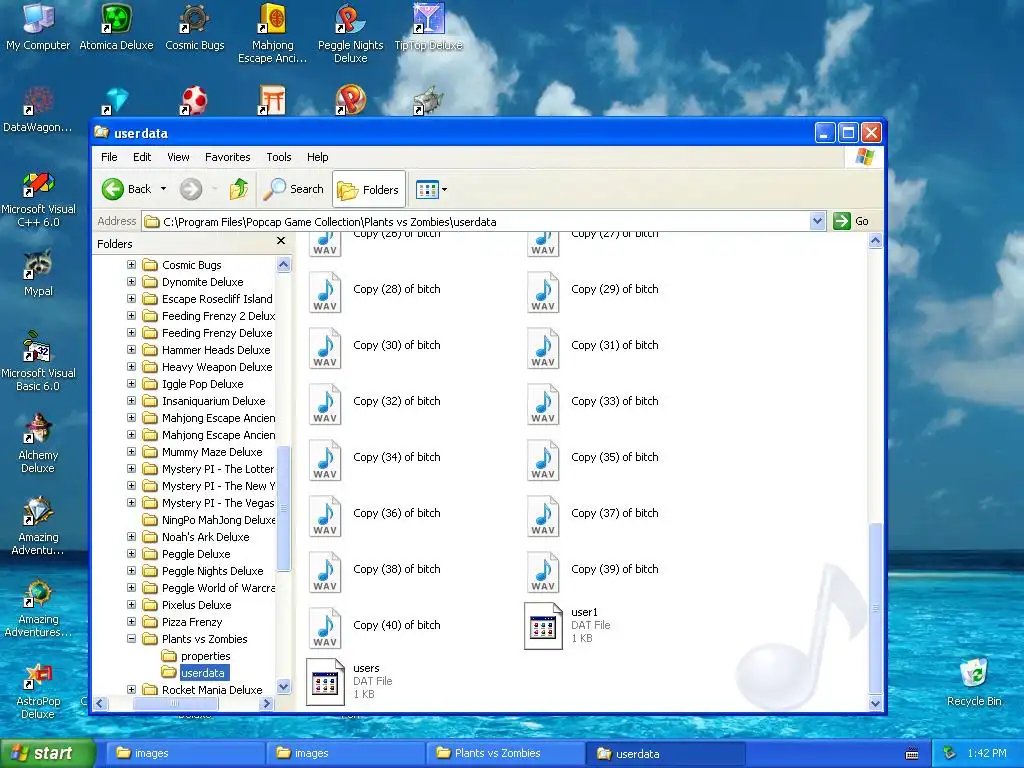
Task: Select the properties folder in tree
Action: [x=206, y=656]
